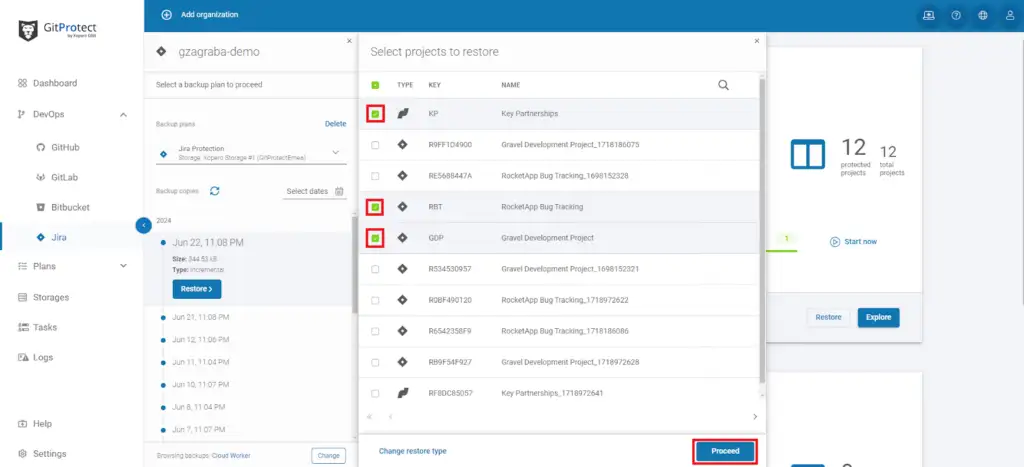
Task: Open the user profile icon
Action: click(x=1010, y=16)
